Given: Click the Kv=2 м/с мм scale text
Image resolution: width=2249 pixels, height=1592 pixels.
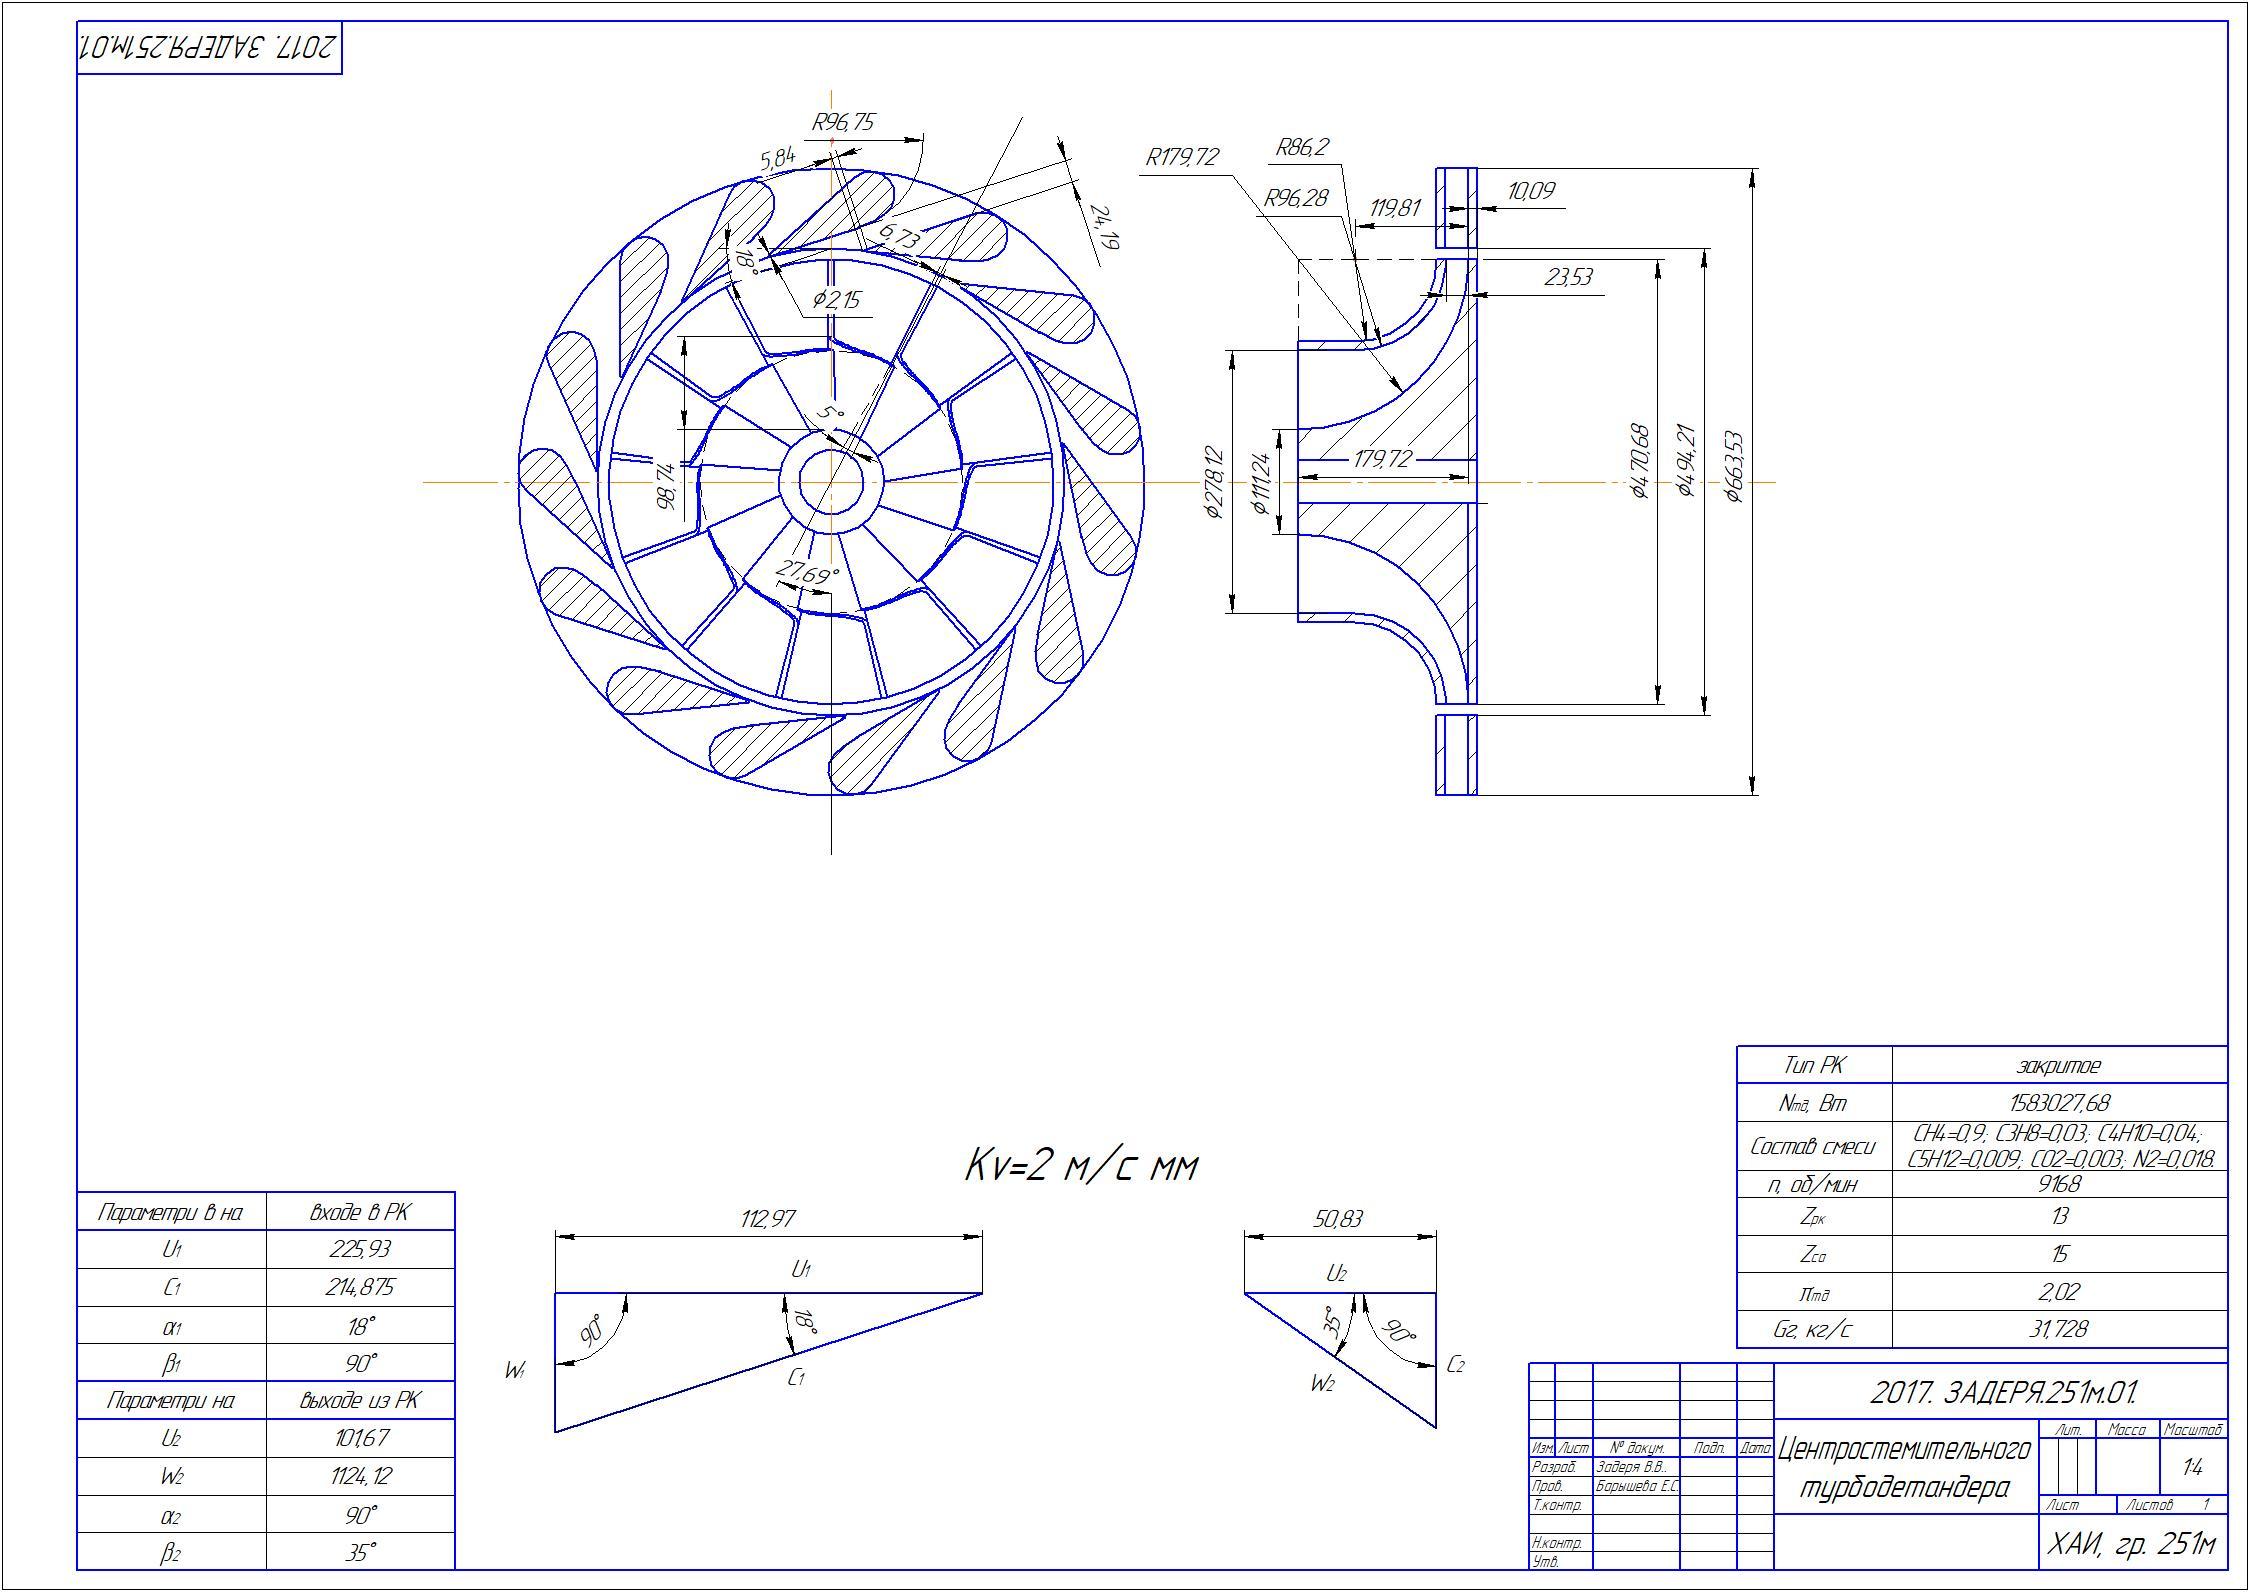Looking at the screenshot, I should point(1081,1166).
